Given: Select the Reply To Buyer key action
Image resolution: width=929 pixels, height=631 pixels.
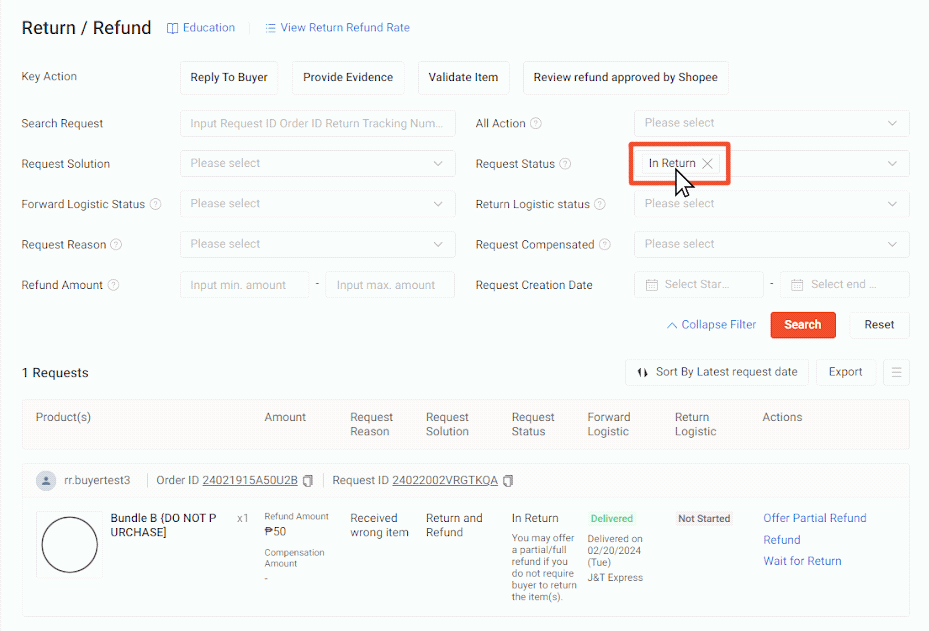Looking at the screenshot, I should click(229, 78).
